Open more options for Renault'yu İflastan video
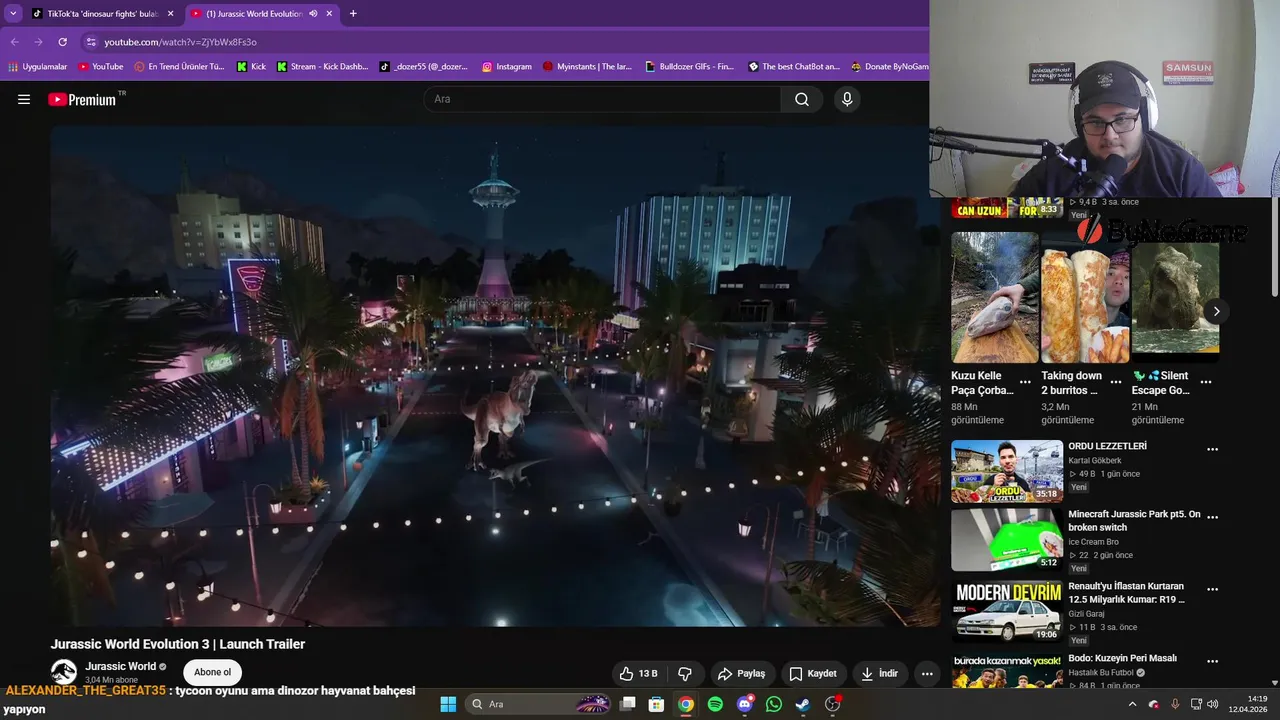Screen dimensions: 1280x720 point(1212,590)
